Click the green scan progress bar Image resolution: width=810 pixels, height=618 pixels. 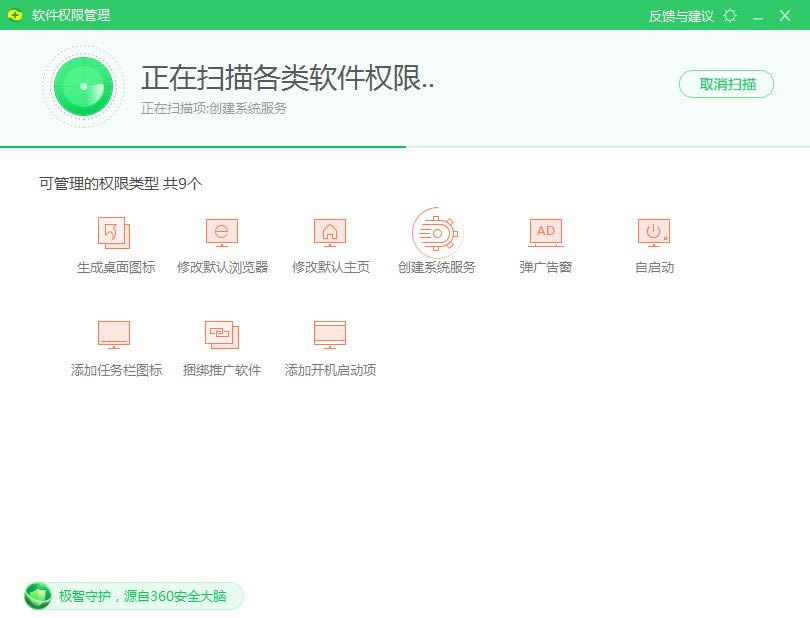point(203,147)
